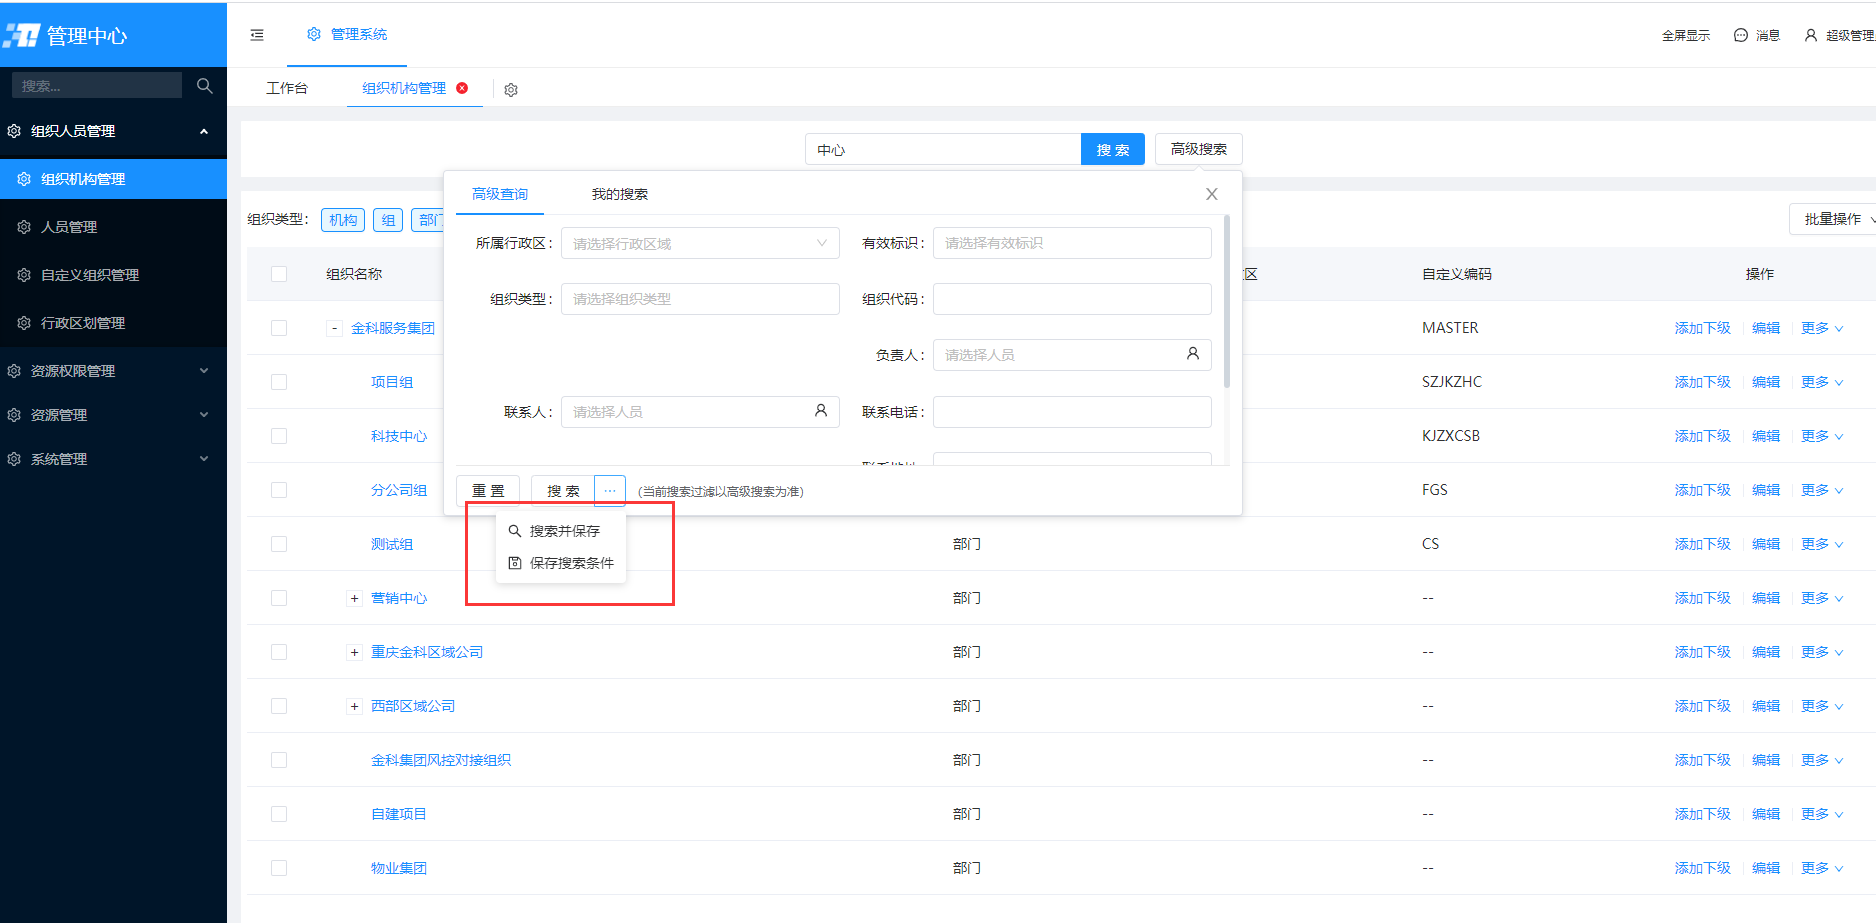
Task: Click person picker icon in 联系人 field
Action: click(x=821, y=411)
